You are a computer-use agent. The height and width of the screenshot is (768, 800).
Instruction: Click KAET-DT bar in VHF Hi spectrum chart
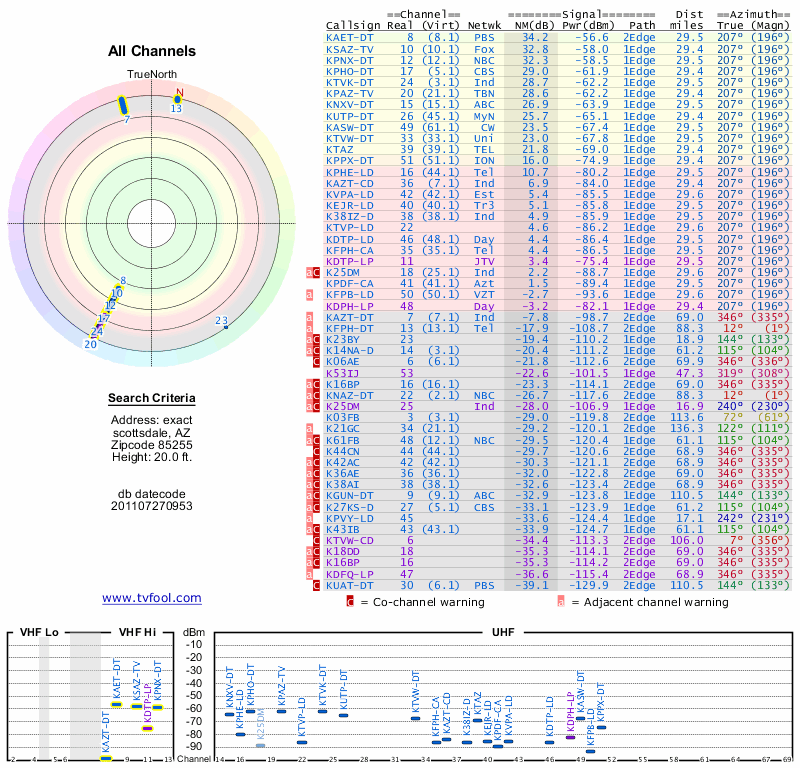click(117, 705)
